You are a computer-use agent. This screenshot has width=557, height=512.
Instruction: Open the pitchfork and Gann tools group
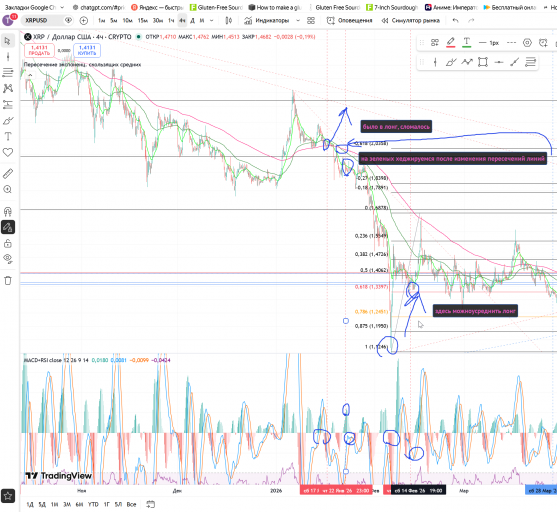(7, 88)
